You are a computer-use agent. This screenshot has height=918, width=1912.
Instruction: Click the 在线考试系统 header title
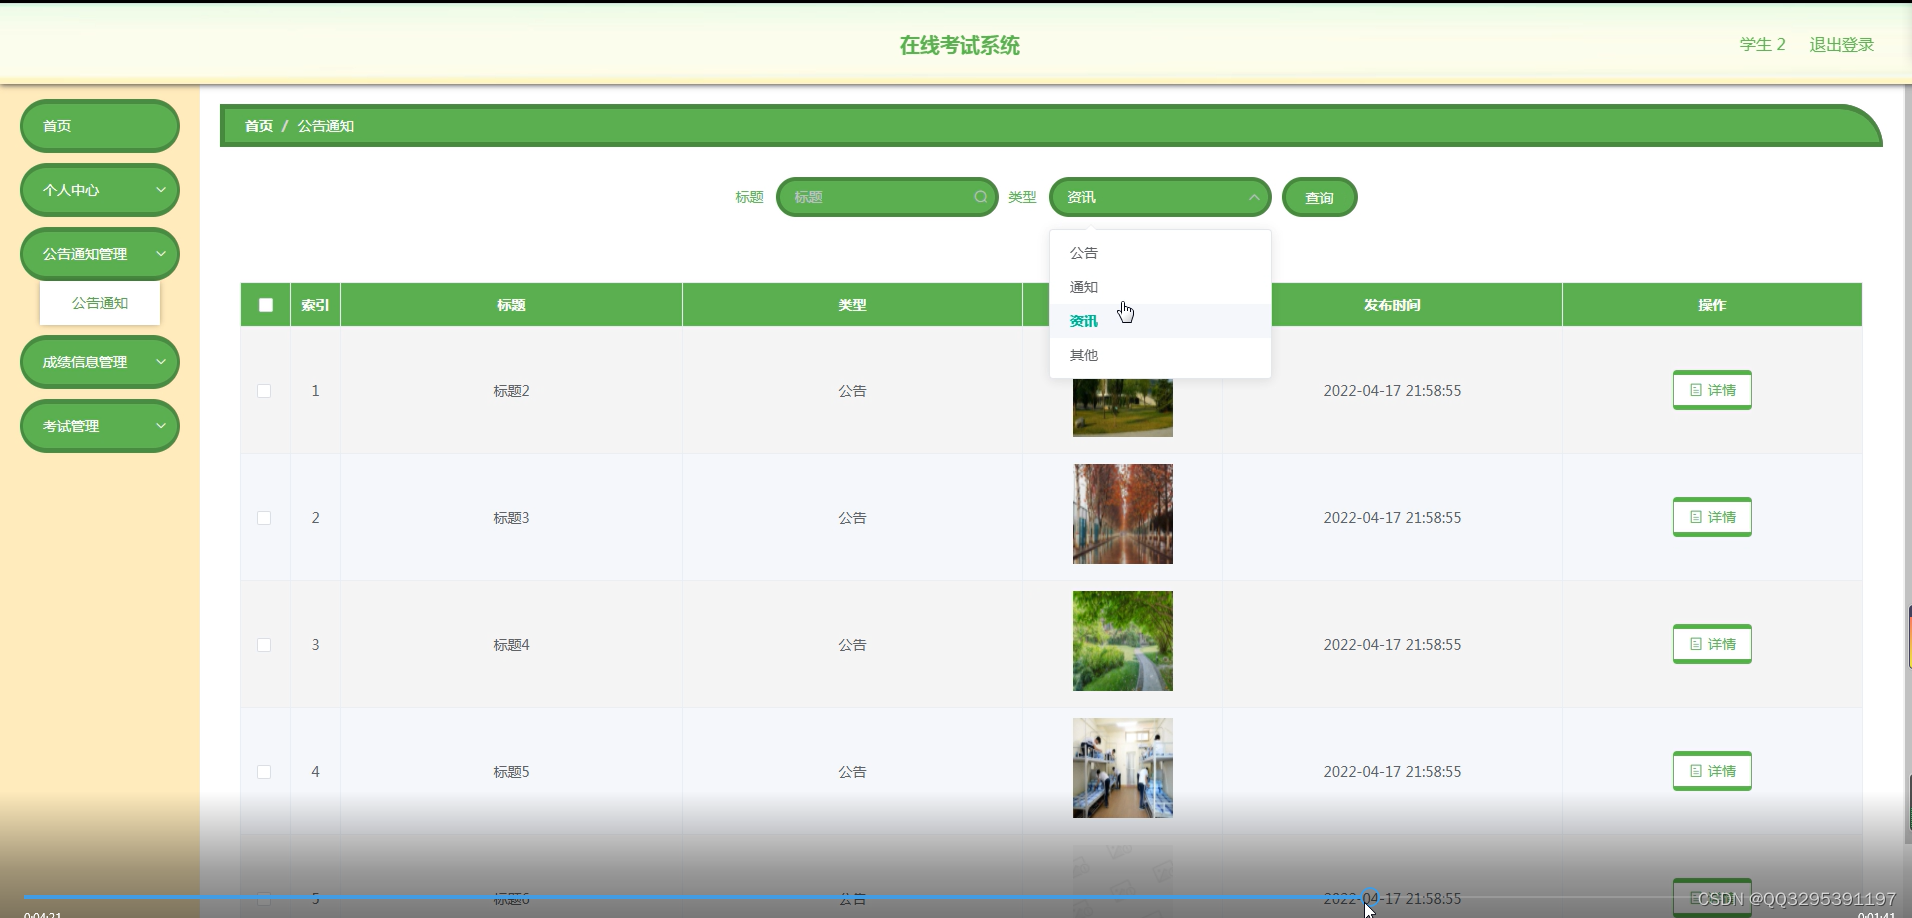(x=959, y=45)
